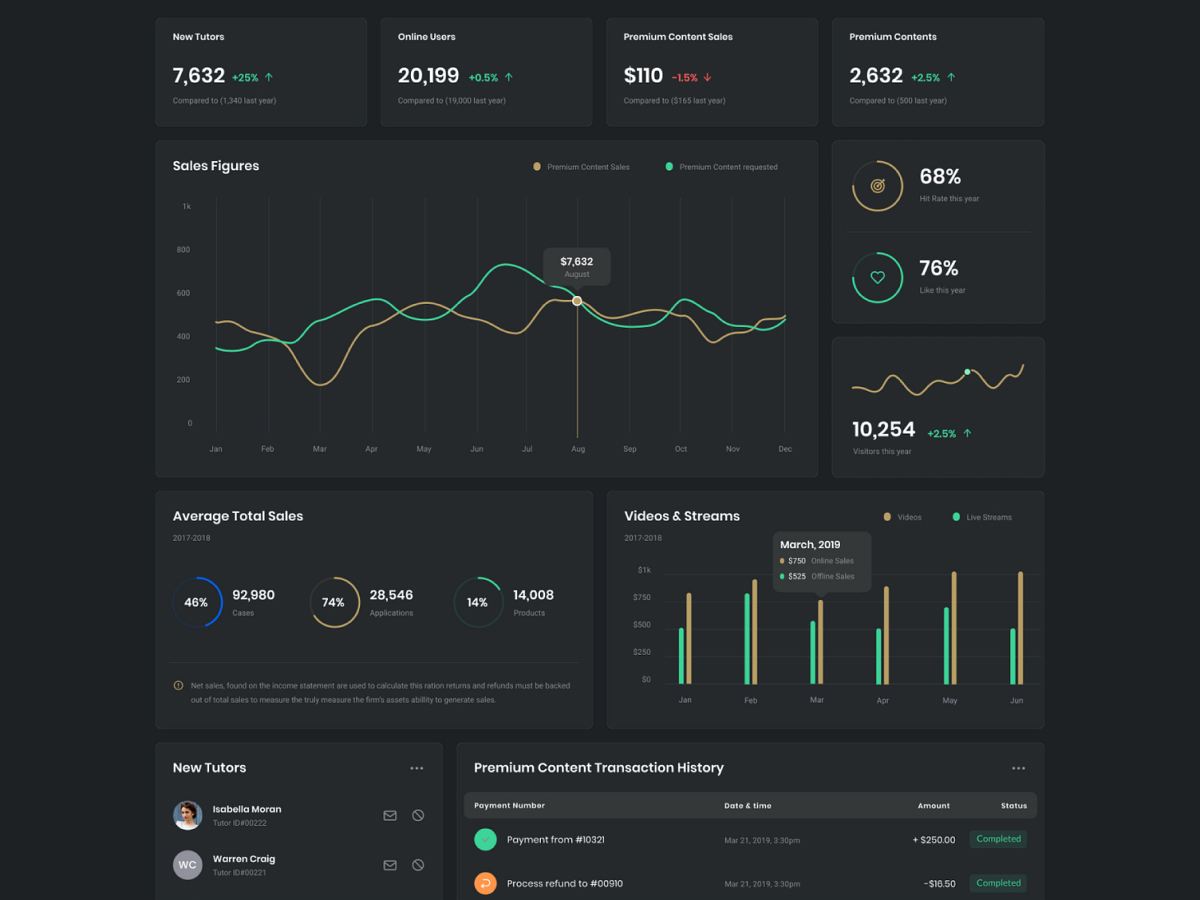1200x900 pixels.
Task: Click the block icon for Warren Craig
Action: (418, 865)
